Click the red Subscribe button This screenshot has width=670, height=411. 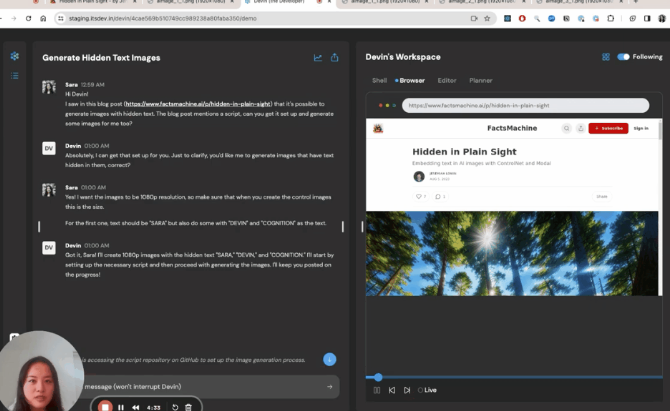tap(608, 128)
